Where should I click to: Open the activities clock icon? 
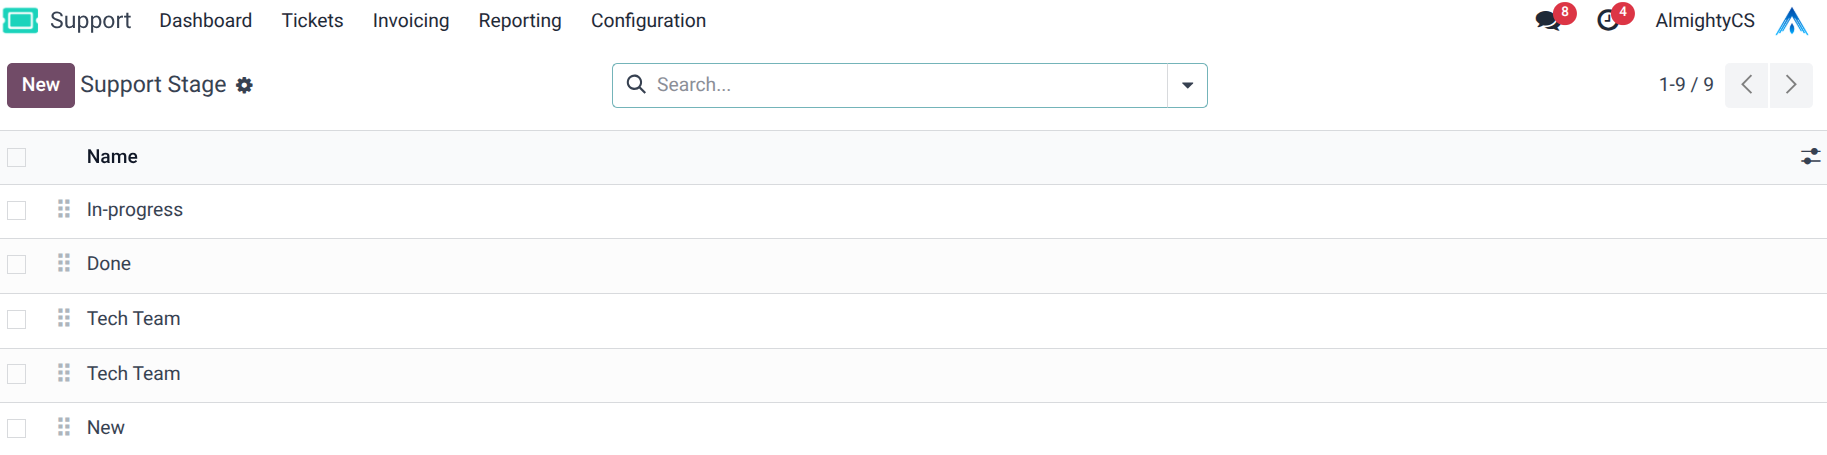click(1608, 20)
